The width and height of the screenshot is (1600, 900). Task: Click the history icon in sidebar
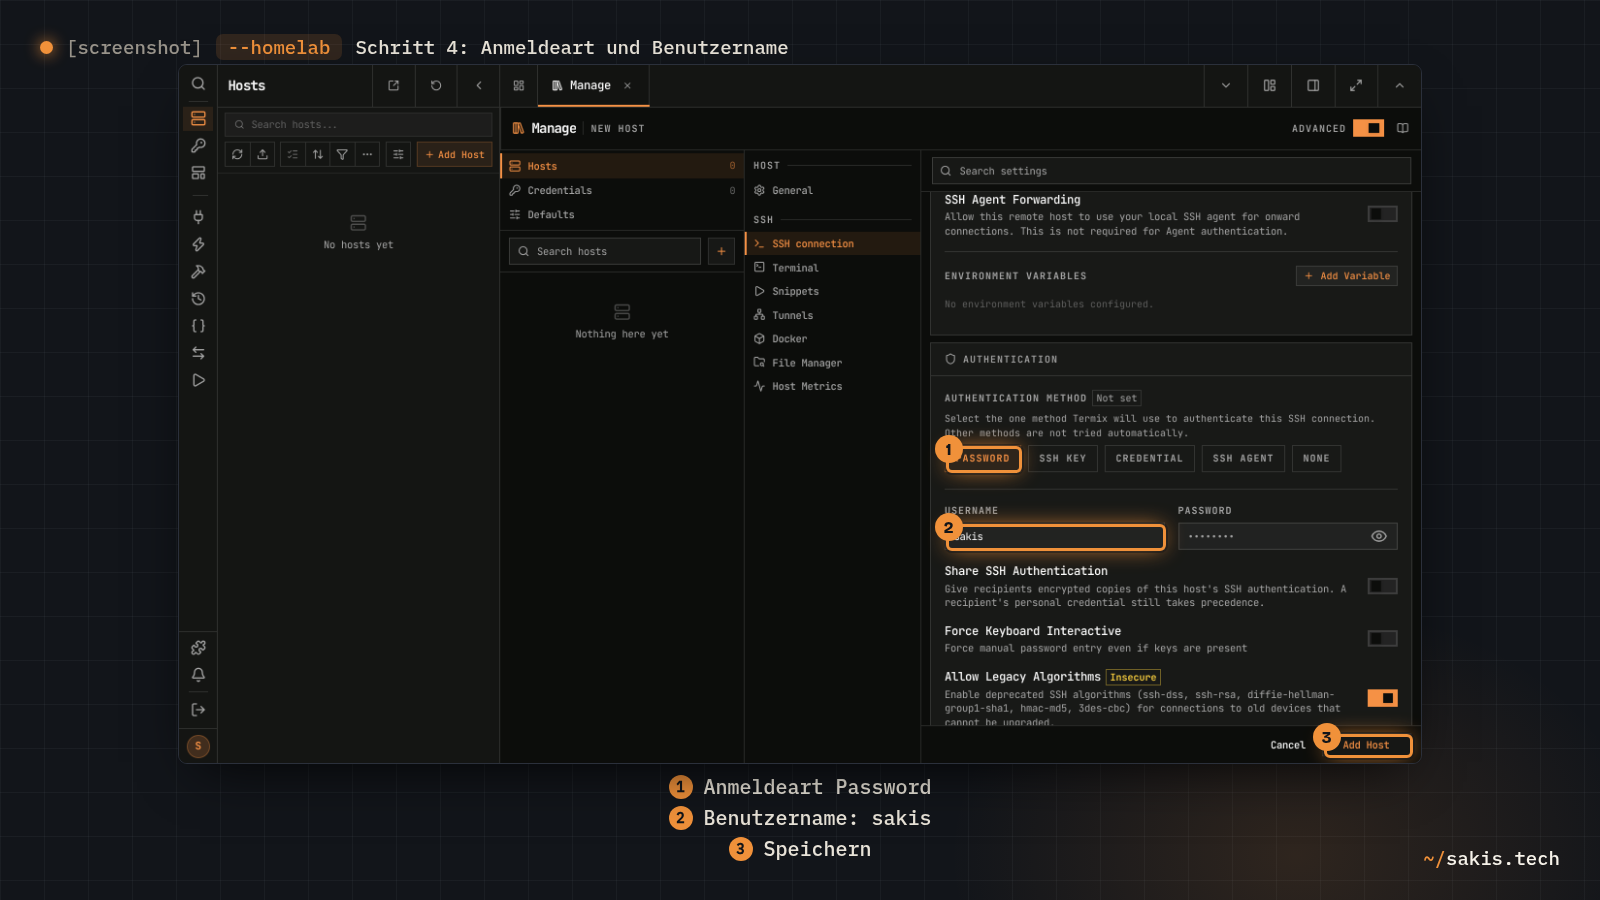coord(198,299)
